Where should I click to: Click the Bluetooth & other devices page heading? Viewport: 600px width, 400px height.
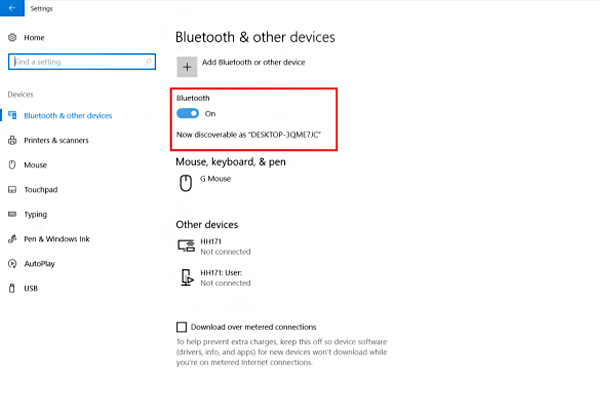pyautogui.click(x=255, y=37)
